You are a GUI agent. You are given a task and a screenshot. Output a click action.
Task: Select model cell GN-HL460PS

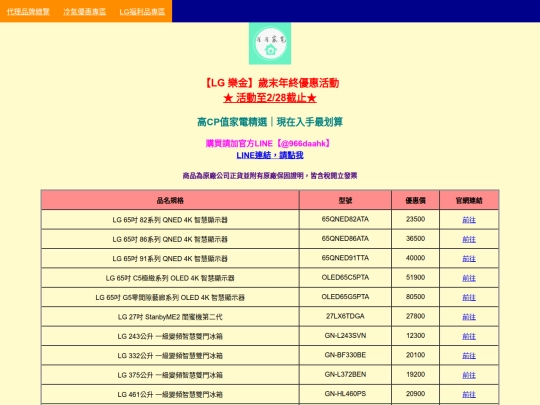(x=345, y=394)
